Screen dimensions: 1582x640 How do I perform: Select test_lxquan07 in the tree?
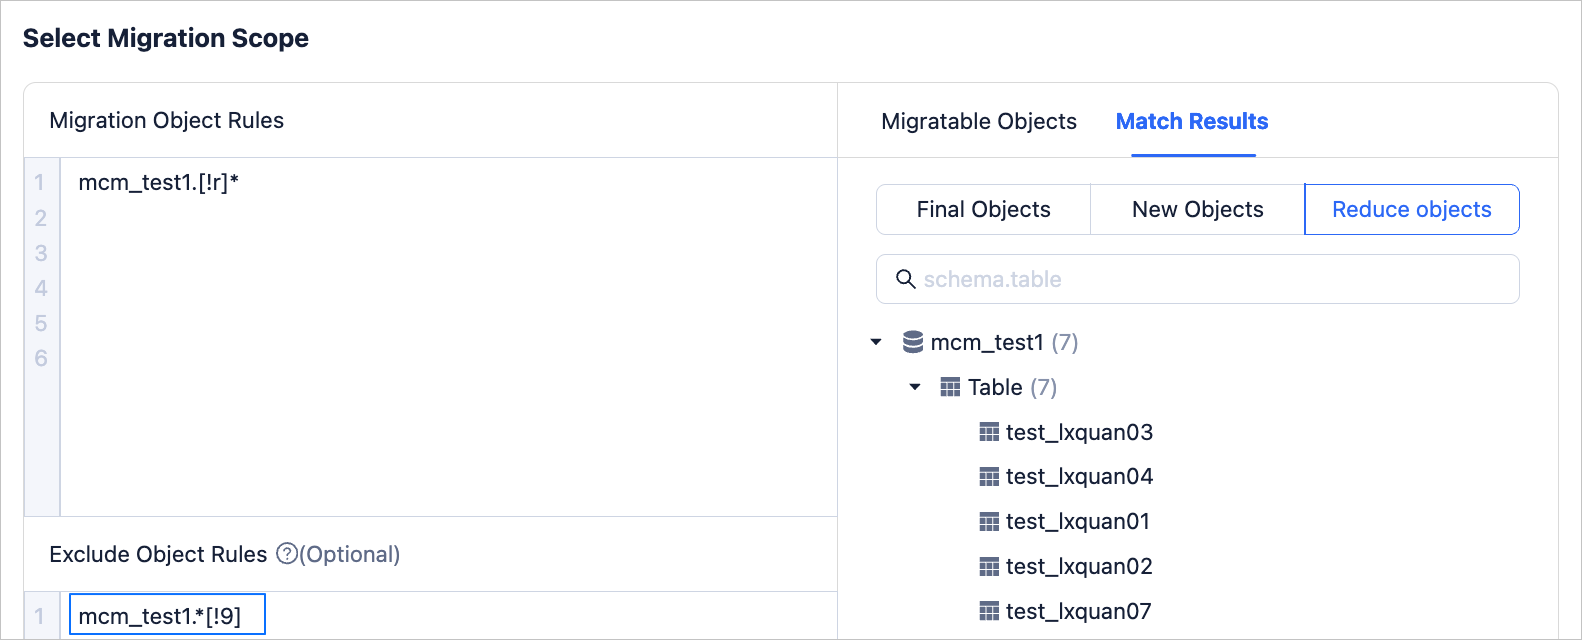[1078, 611]
